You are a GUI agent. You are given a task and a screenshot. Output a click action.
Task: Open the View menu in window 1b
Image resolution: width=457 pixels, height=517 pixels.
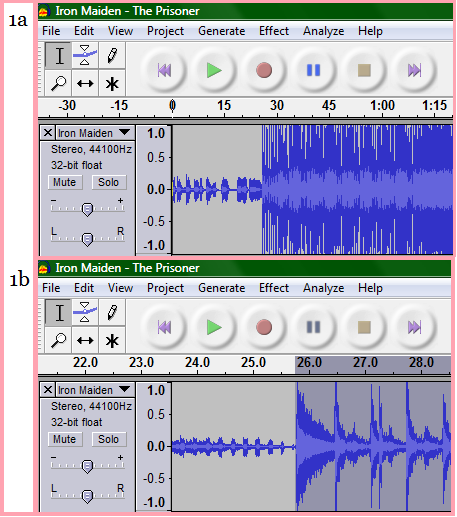(x=120, y=288)
